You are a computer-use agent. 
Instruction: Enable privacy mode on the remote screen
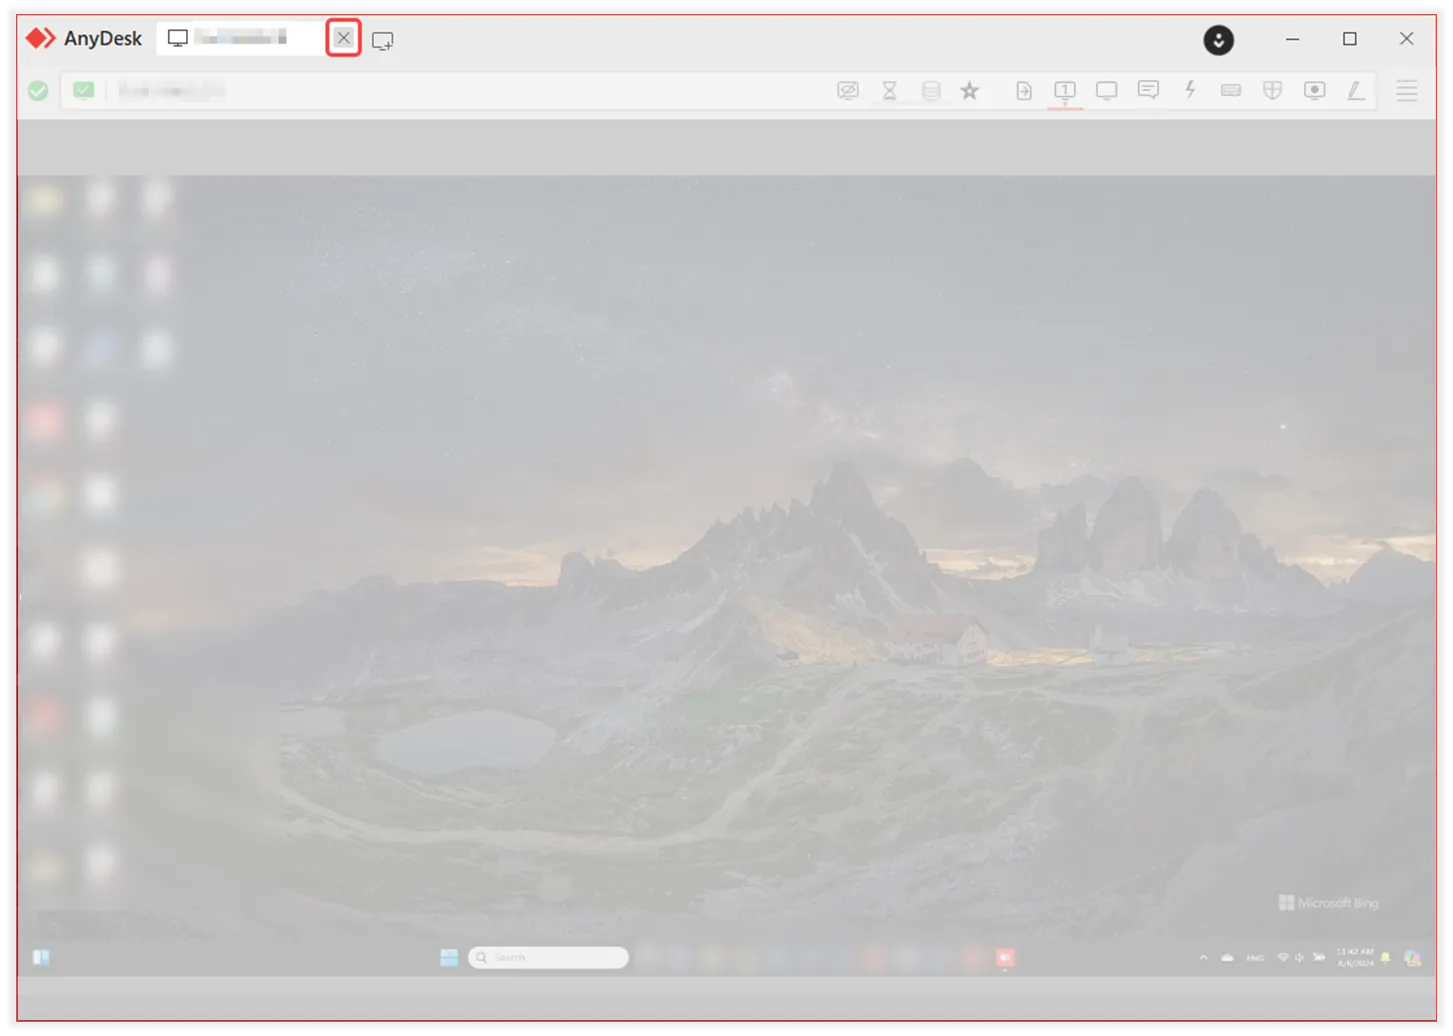[847, 90]
